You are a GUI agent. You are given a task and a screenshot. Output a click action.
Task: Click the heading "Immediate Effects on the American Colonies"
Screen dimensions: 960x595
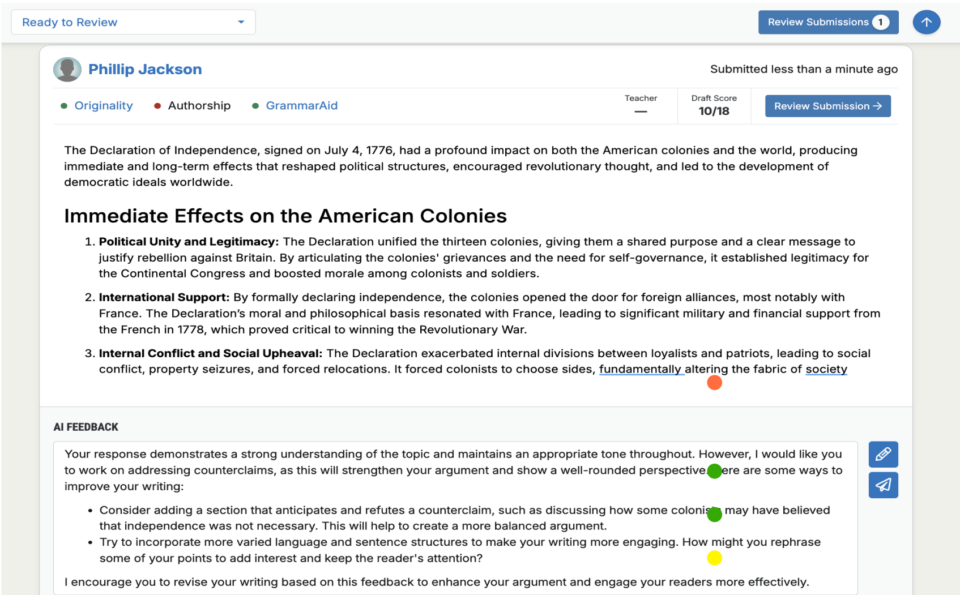(285, 215)
